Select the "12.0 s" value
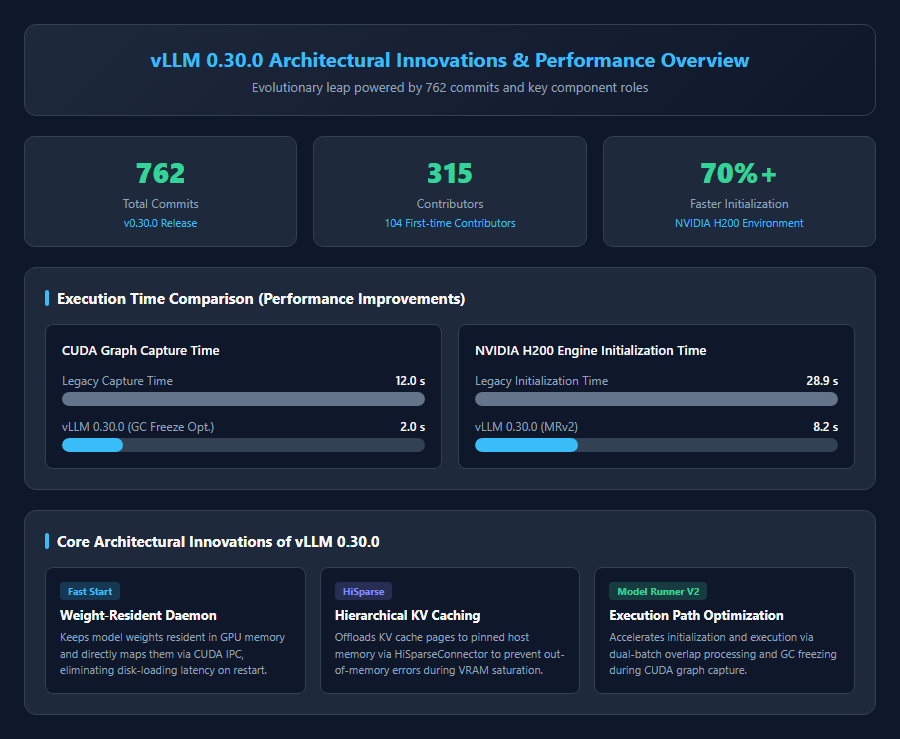 pyautogui.click(x=410, y=381)
